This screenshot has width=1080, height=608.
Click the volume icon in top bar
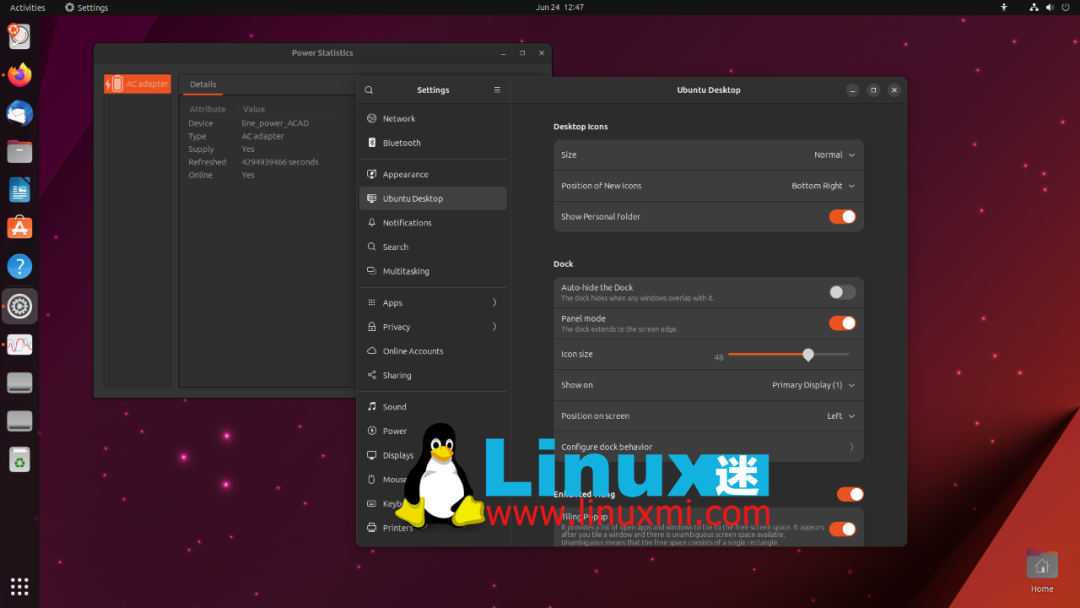tap(1049, 7)
